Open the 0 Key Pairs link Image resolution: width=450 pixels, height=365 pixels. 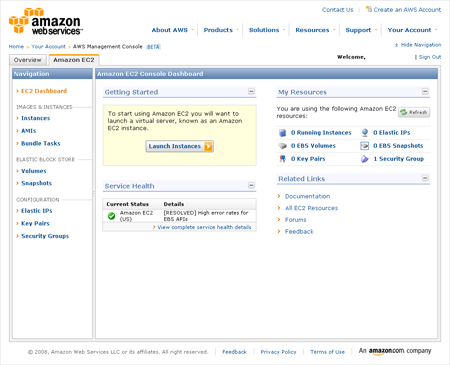pyautogui.click(x=308, y=159)
